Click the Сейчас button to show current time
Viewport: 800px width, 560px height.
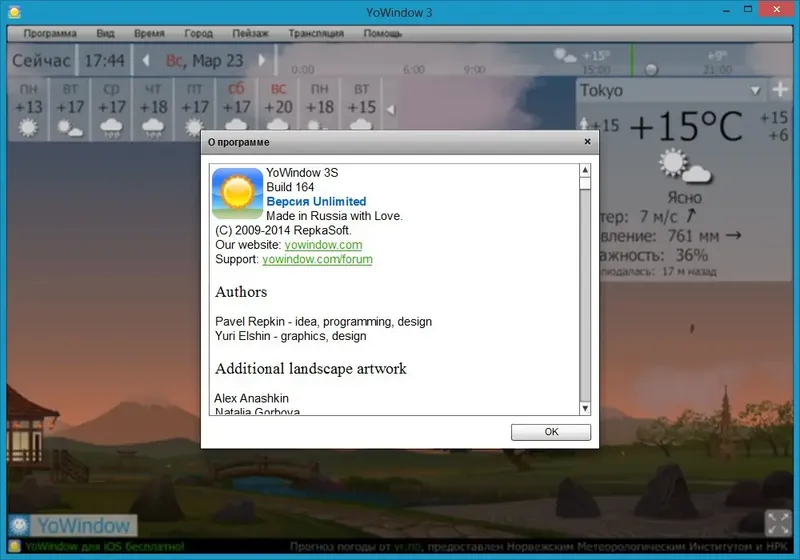click(x=41, y=61)
